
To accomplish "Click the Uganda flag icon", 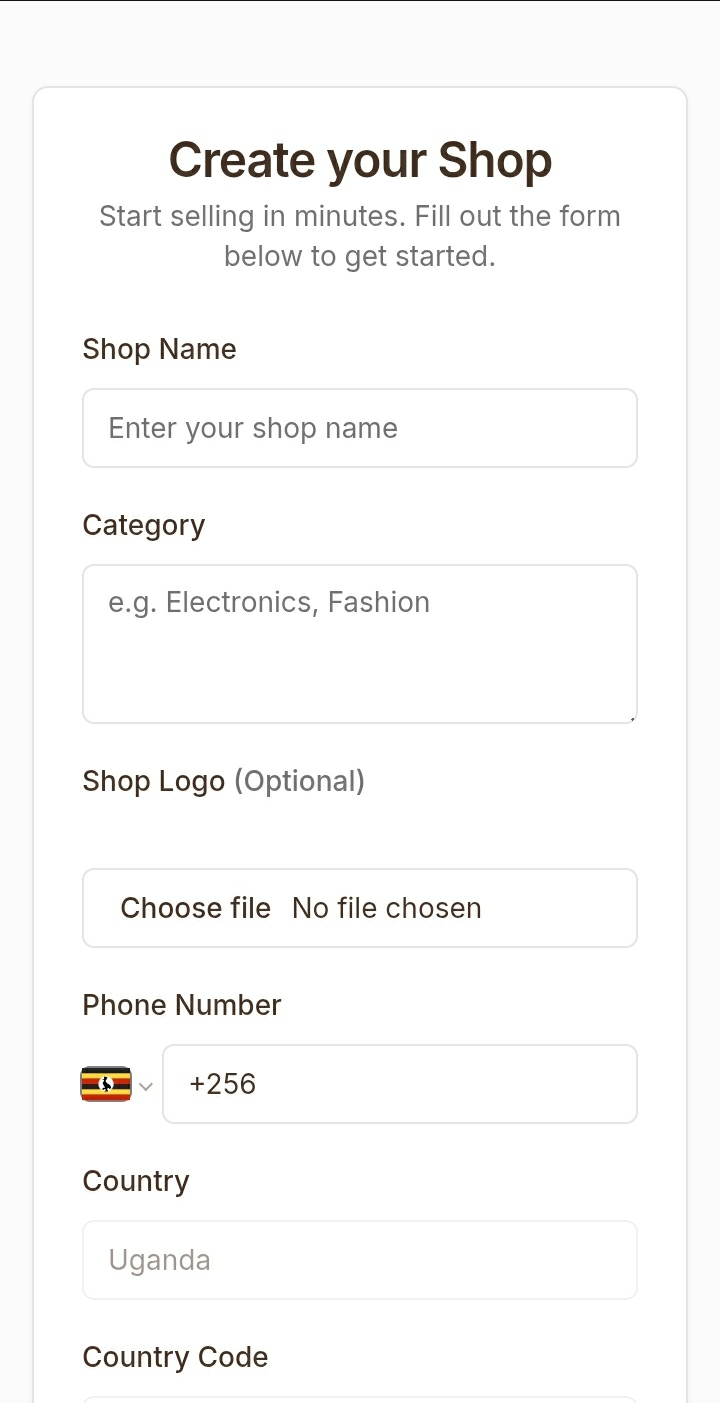I will click(x=106, y=1084).
